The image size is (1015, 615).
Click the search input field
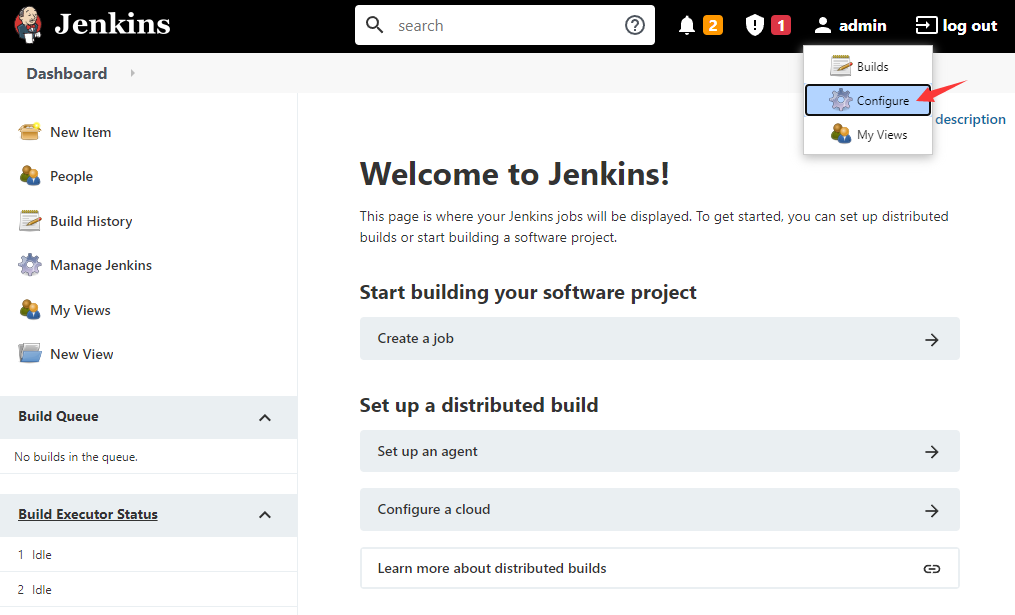tap(500, 25)
